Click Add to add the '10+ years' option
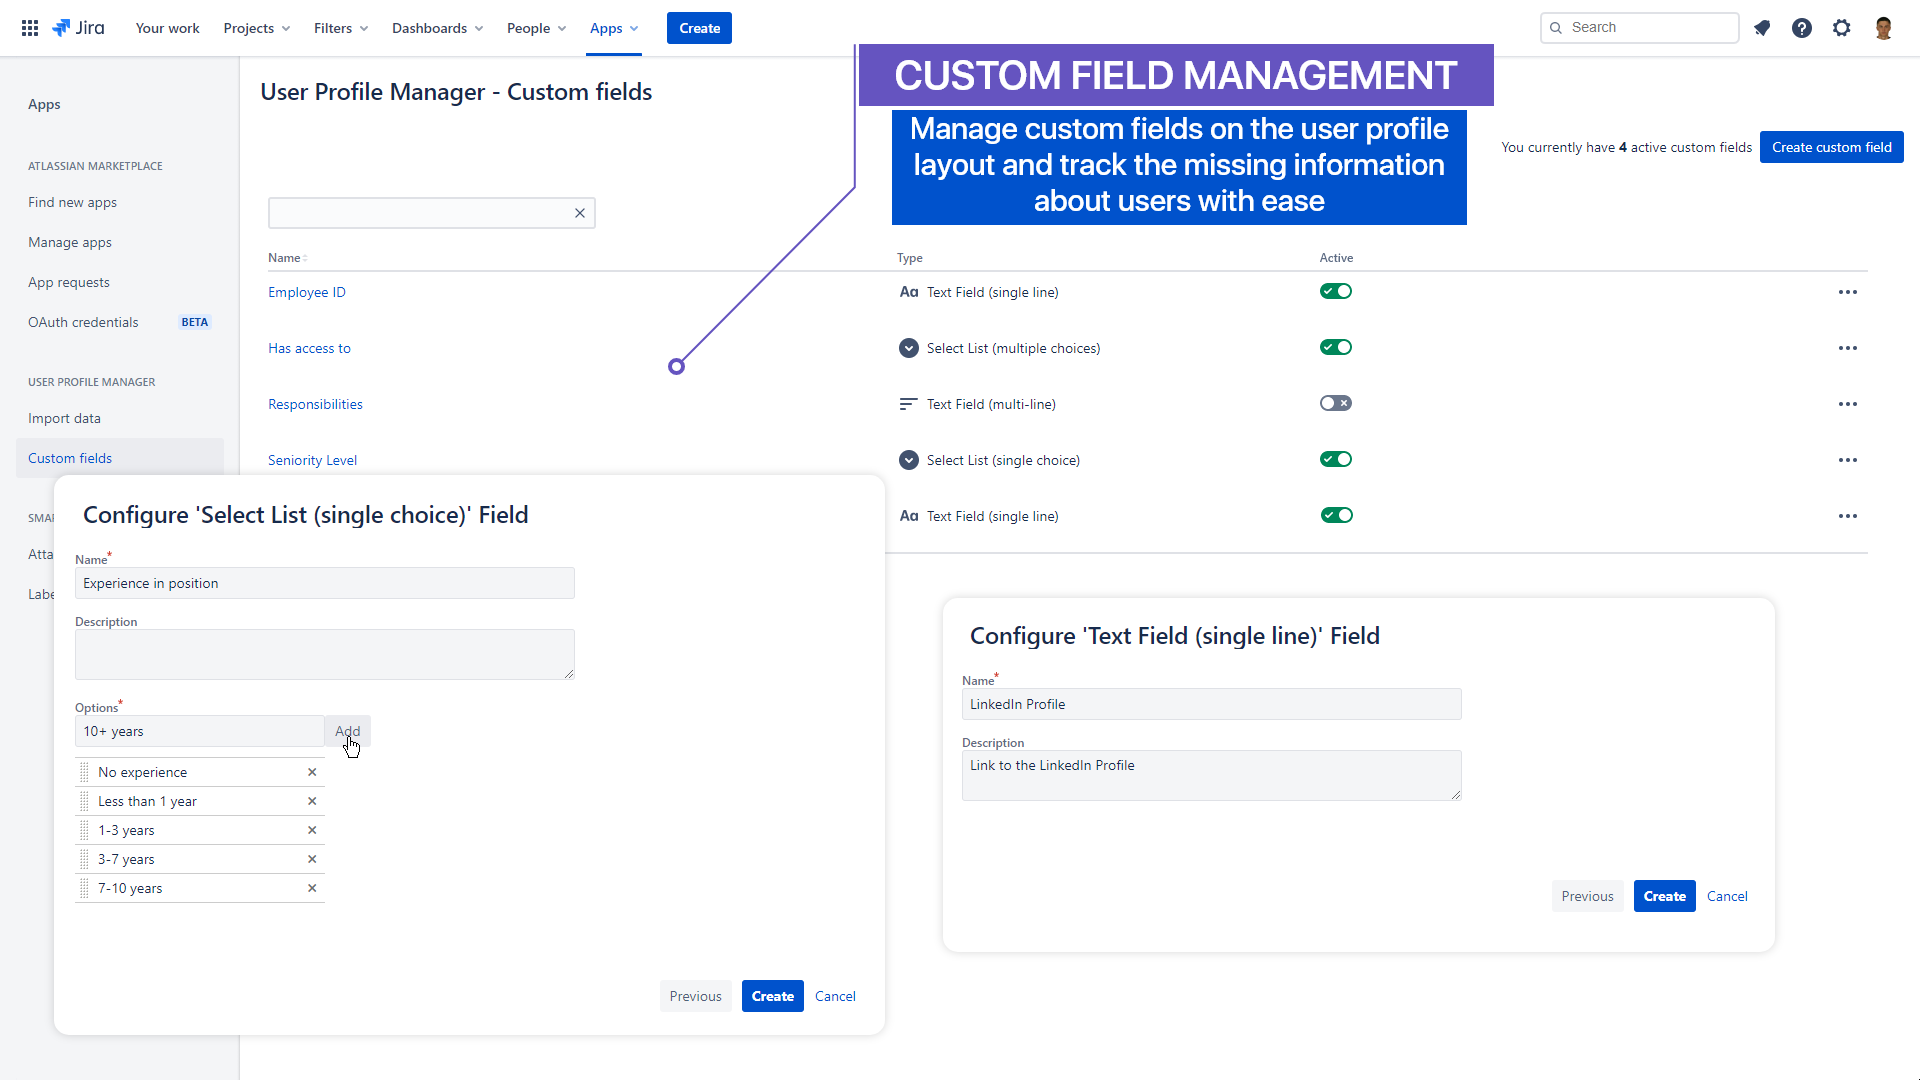The width and height of the screenshot is (1920, 1080). point(347,731)
